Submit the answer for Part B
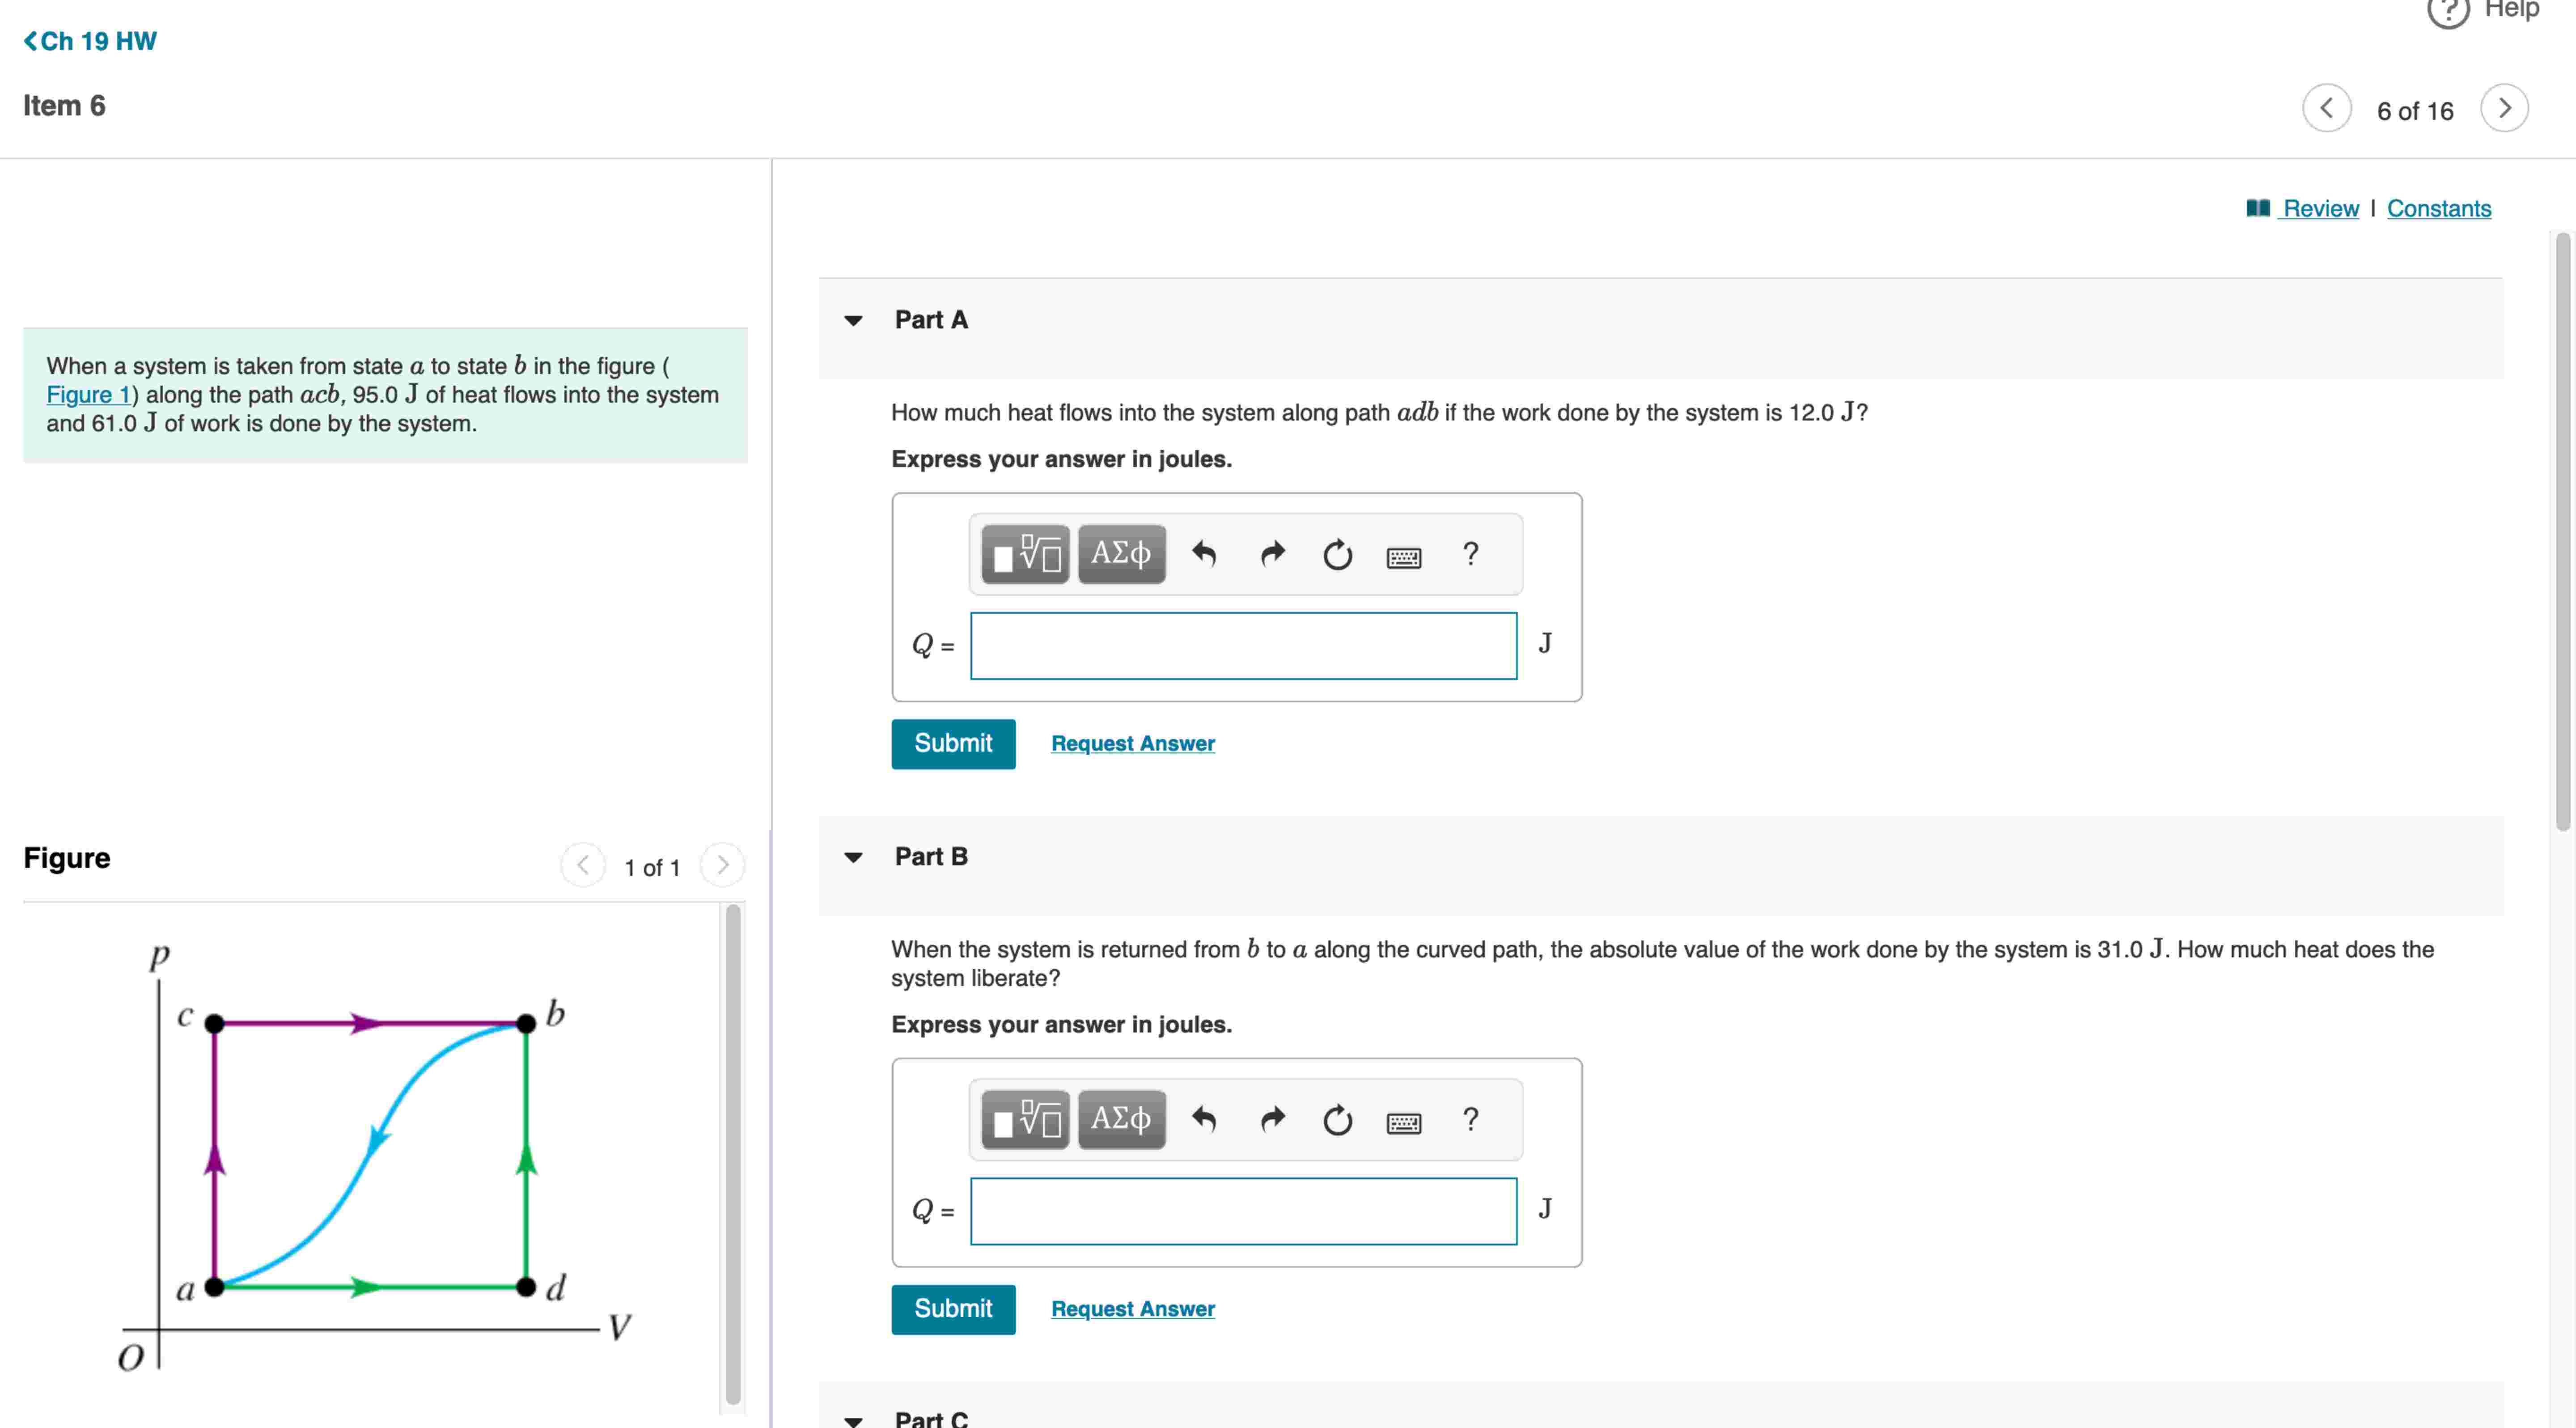Image resolution: width=2576 pixels, height=1428 pixels. click(952, 1308)
